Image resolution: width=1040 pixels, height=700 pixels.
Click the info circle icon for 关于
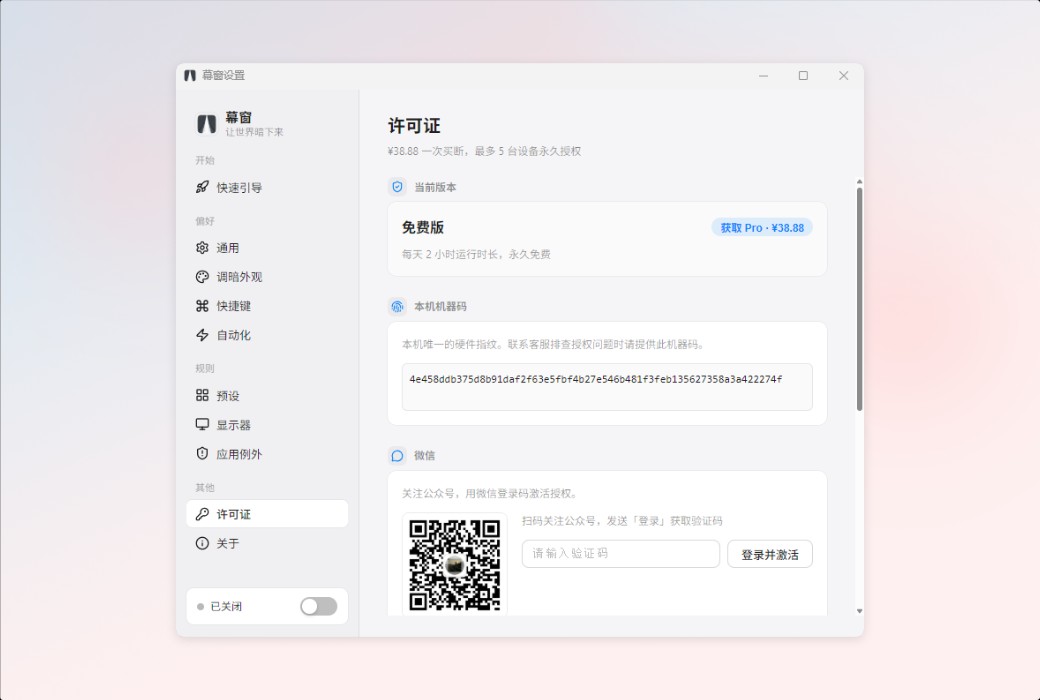(202, 543)
